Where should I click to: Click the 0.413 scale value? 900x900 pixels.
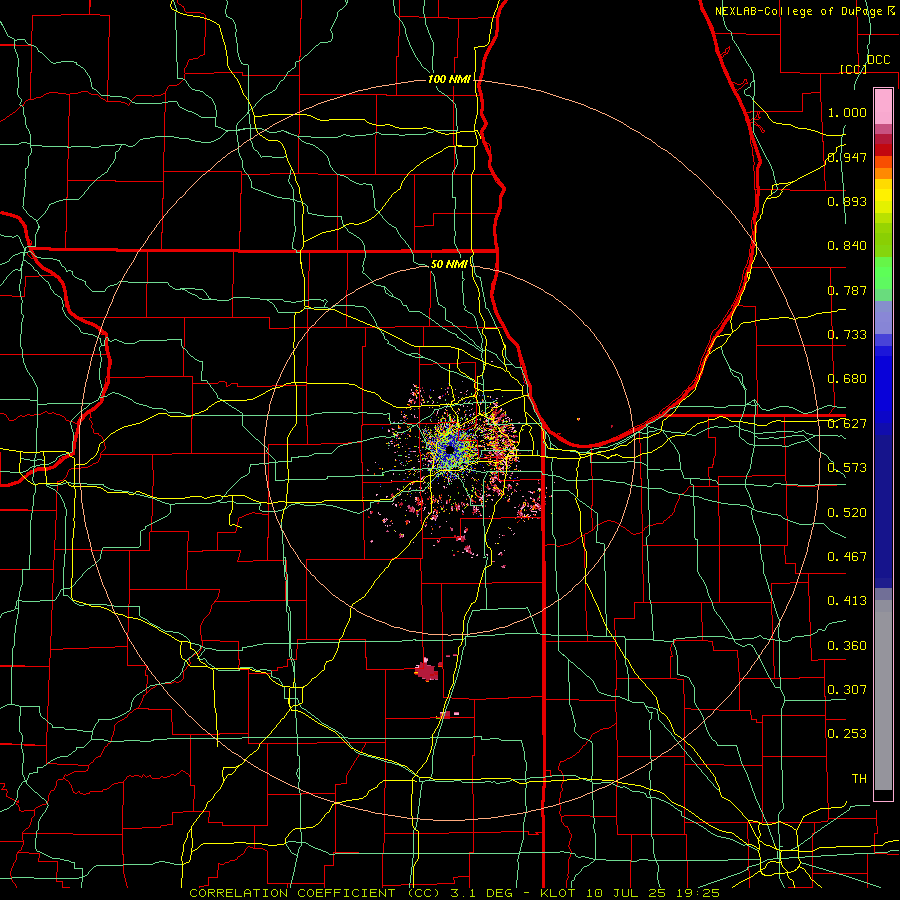847,601
